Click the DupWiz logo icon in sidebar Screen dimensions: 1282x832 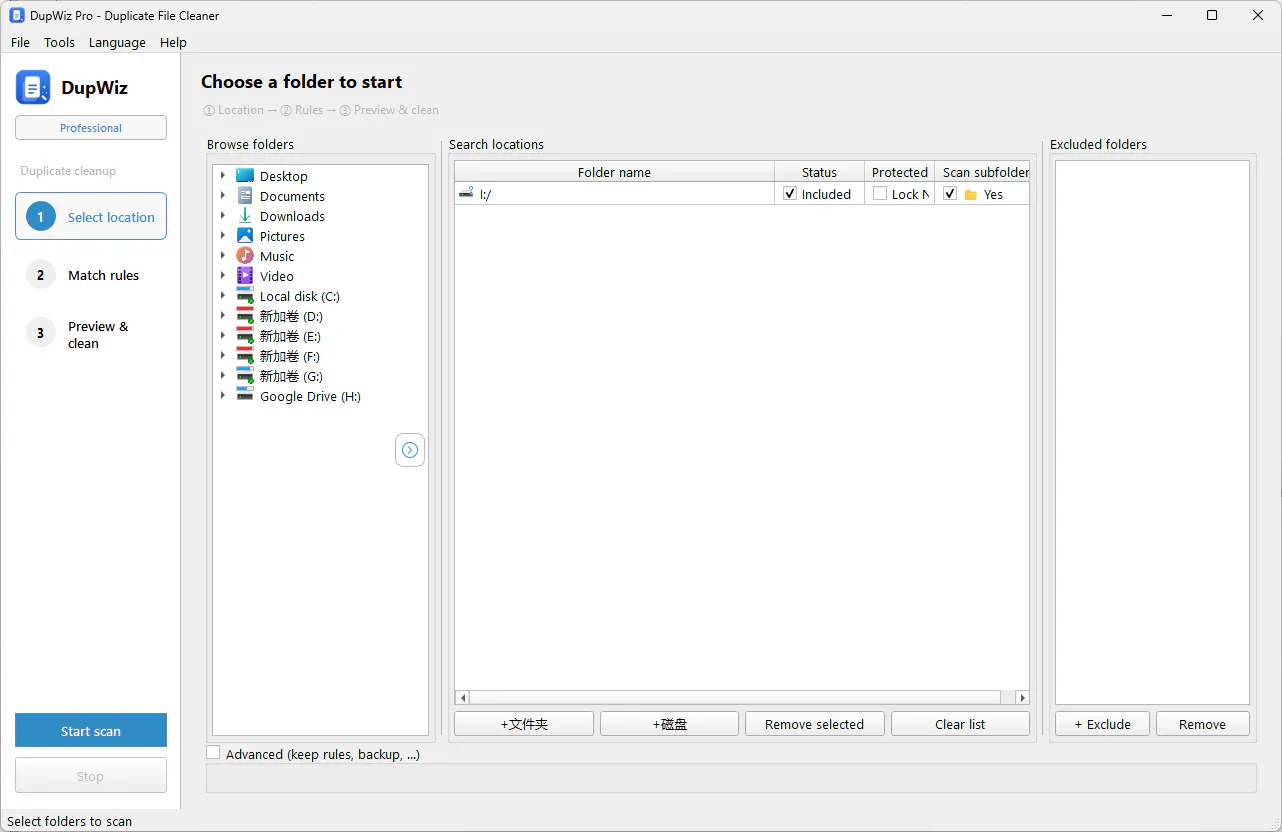[x=33, y=87]
